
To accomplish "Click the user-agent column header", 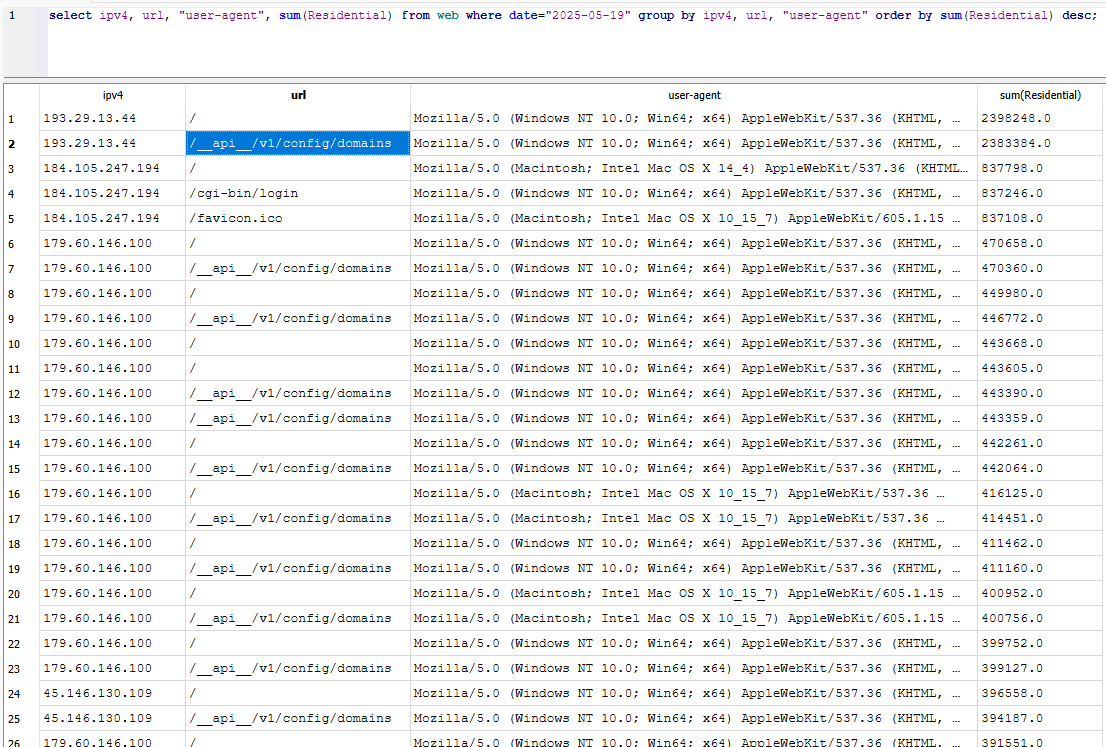I will pyautogui.click(x=693, y=95).
